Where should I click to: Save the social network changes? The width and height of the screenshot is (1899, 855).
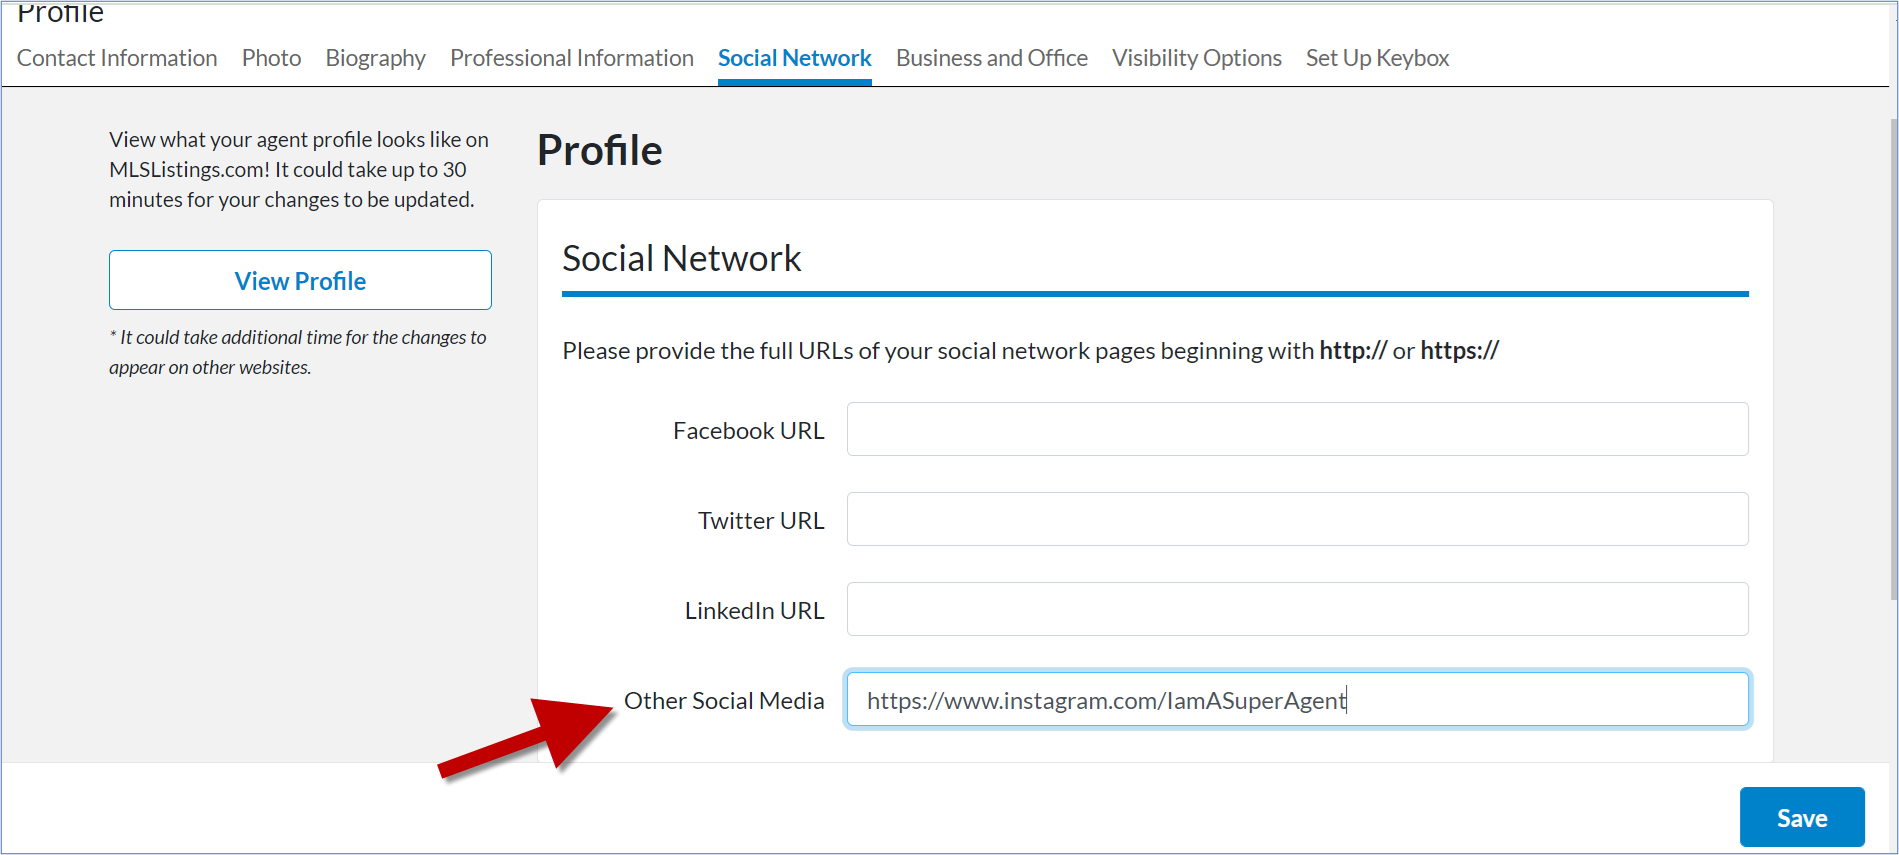click(x=1802, y=818)
